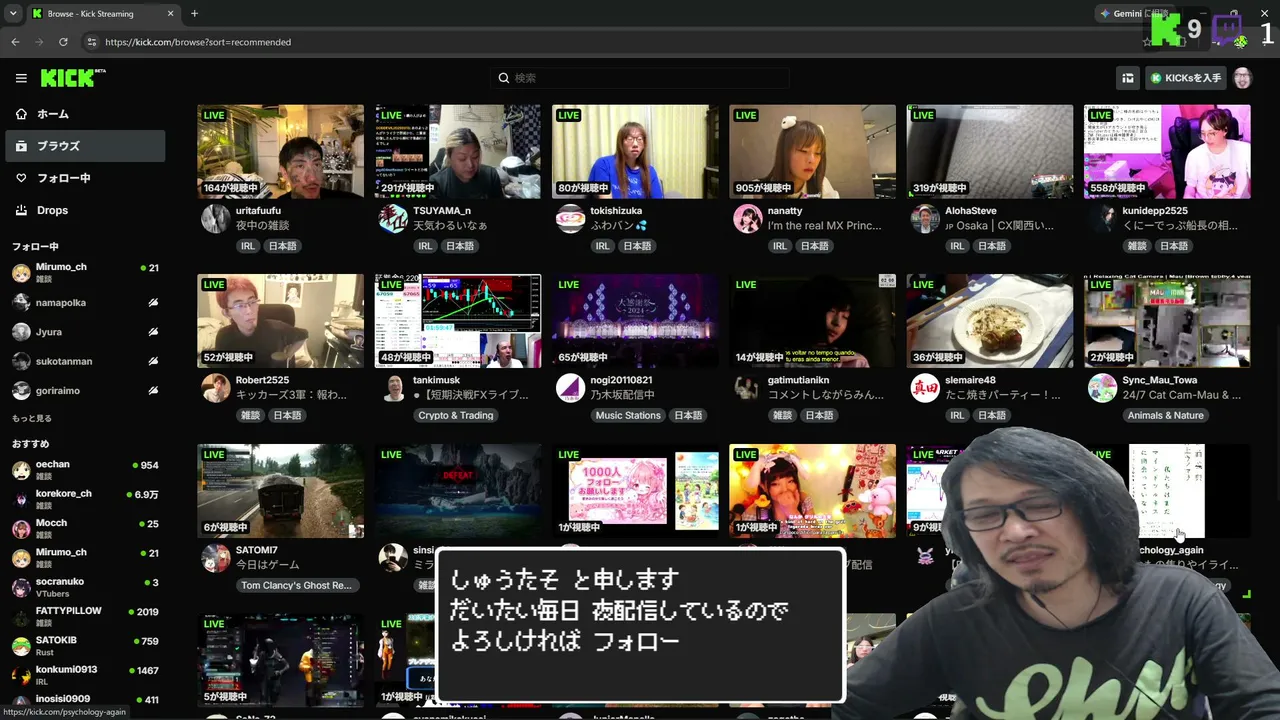Click the uritafufu channel avatar
The width and height of the screenshot is (1280, 720).
(x=215, y=219)
